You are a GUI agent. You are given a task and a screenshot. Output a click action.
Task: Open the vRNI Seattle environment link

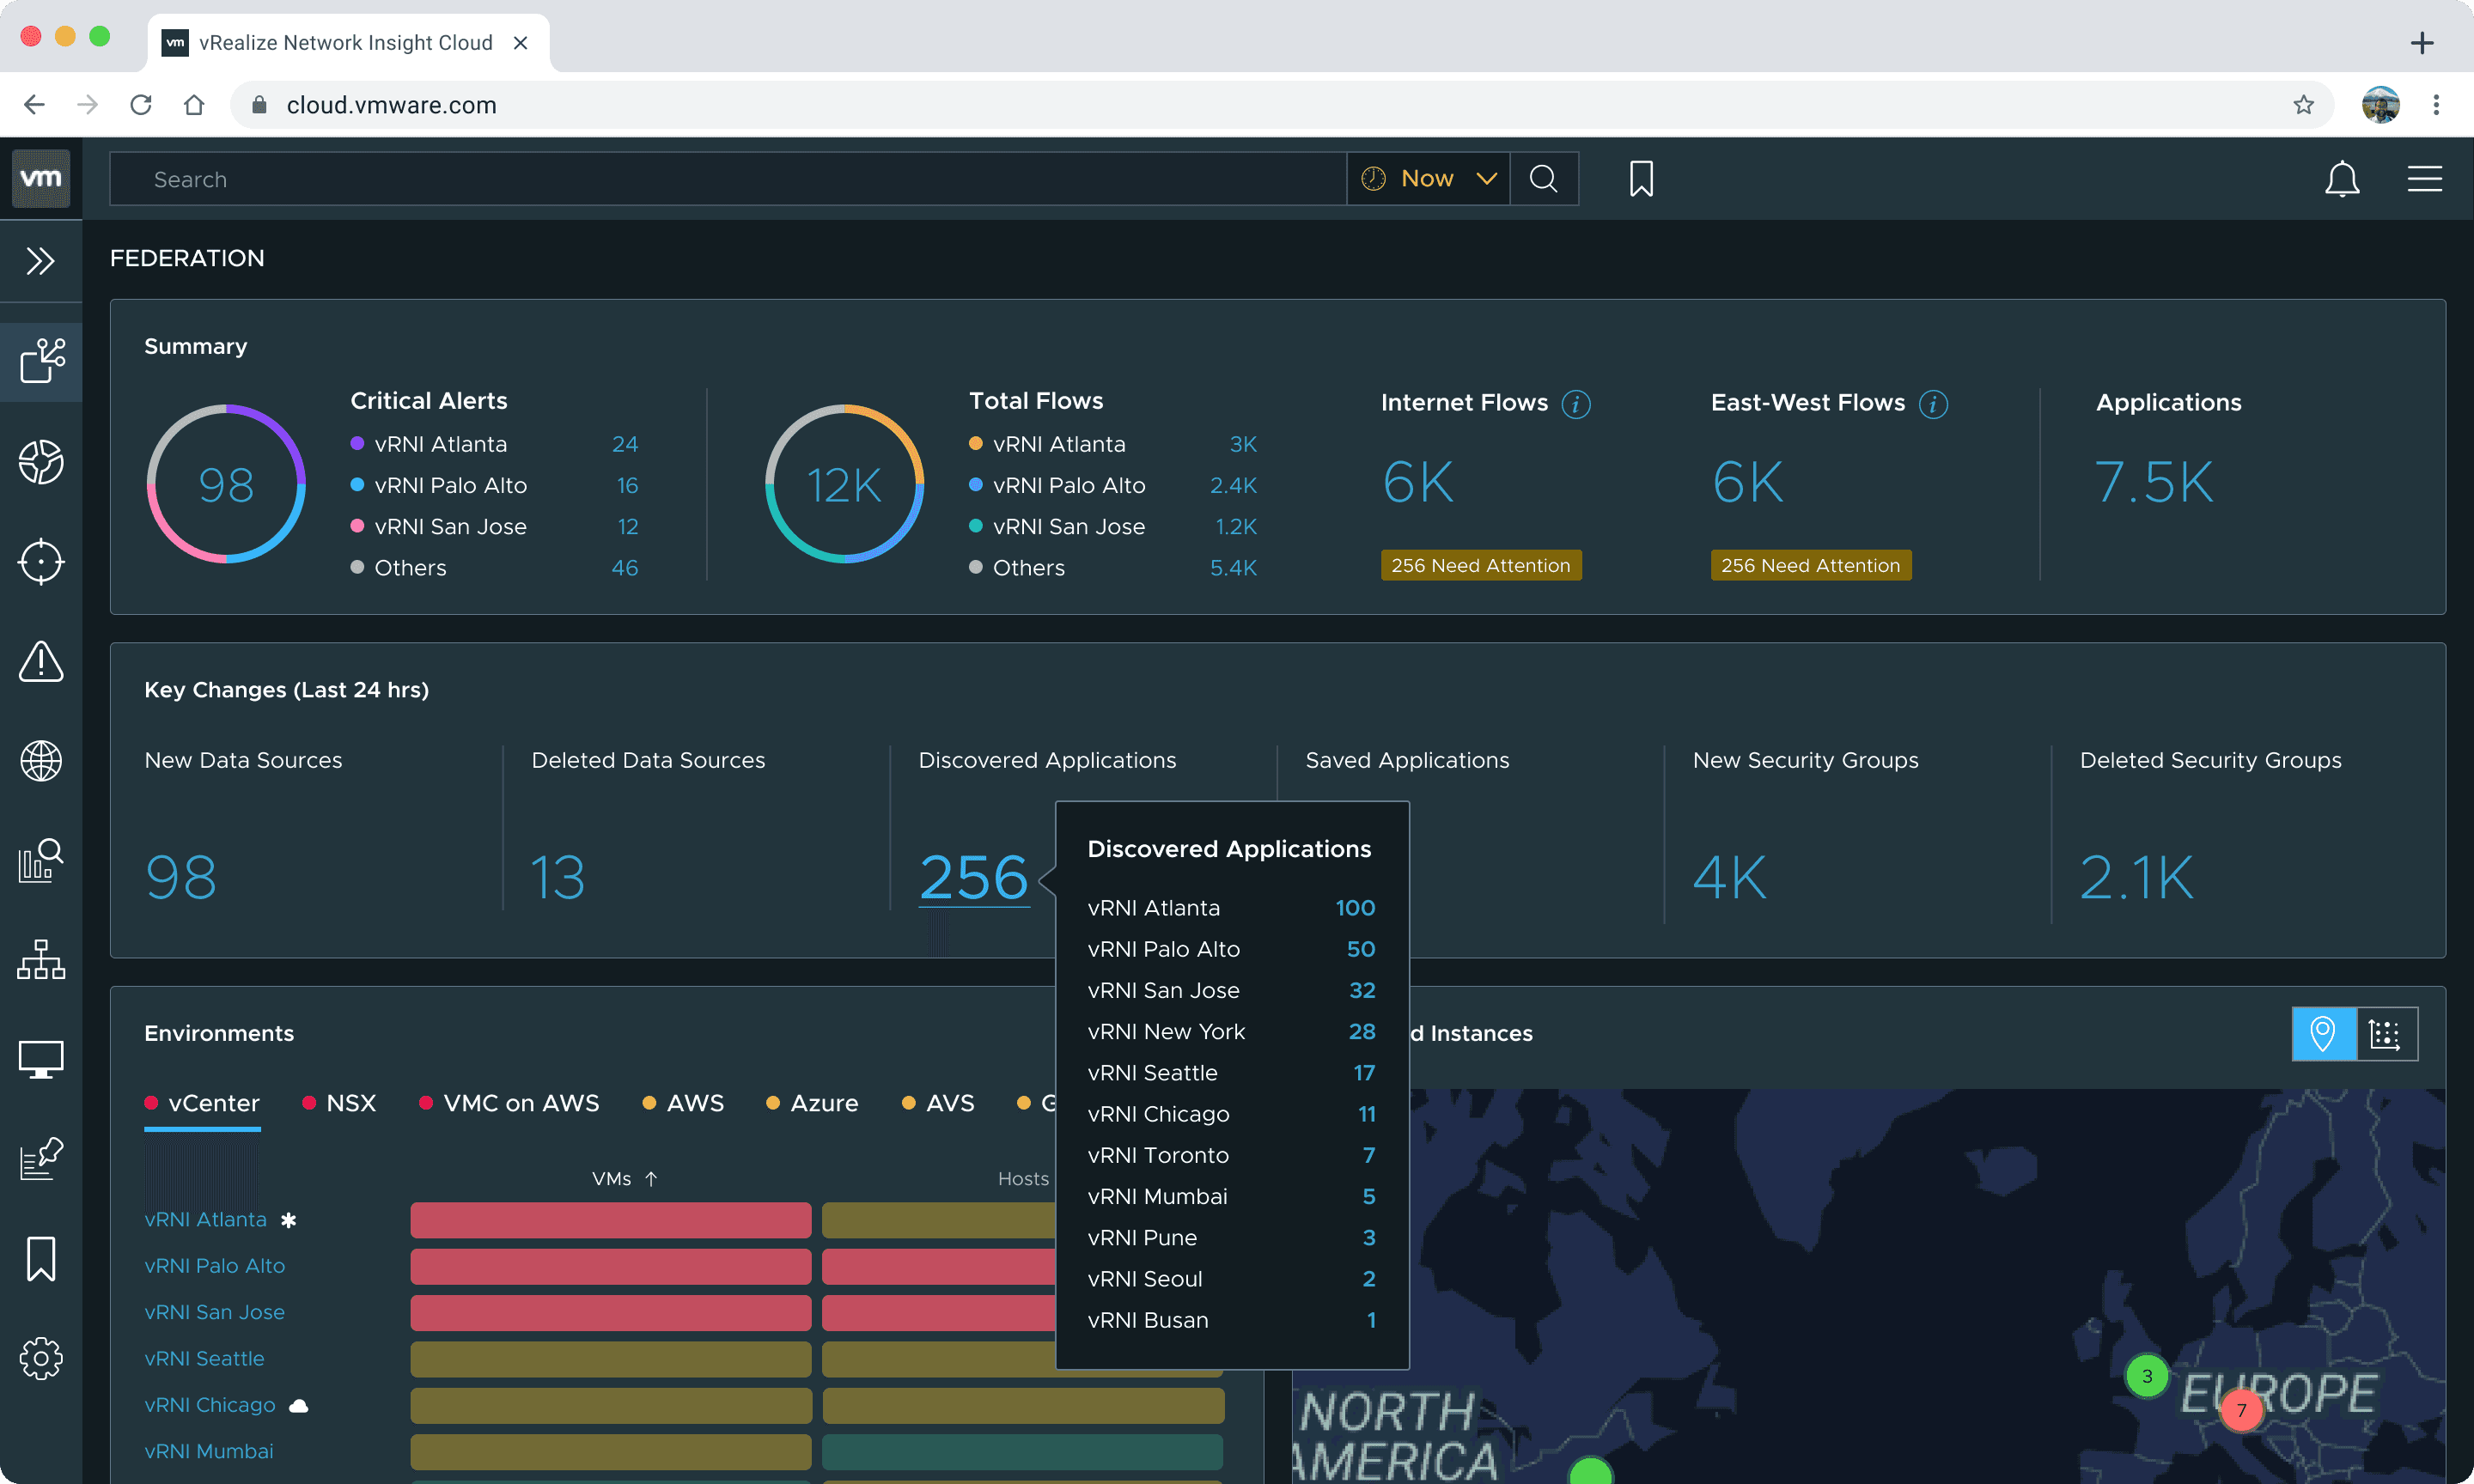204,1359
